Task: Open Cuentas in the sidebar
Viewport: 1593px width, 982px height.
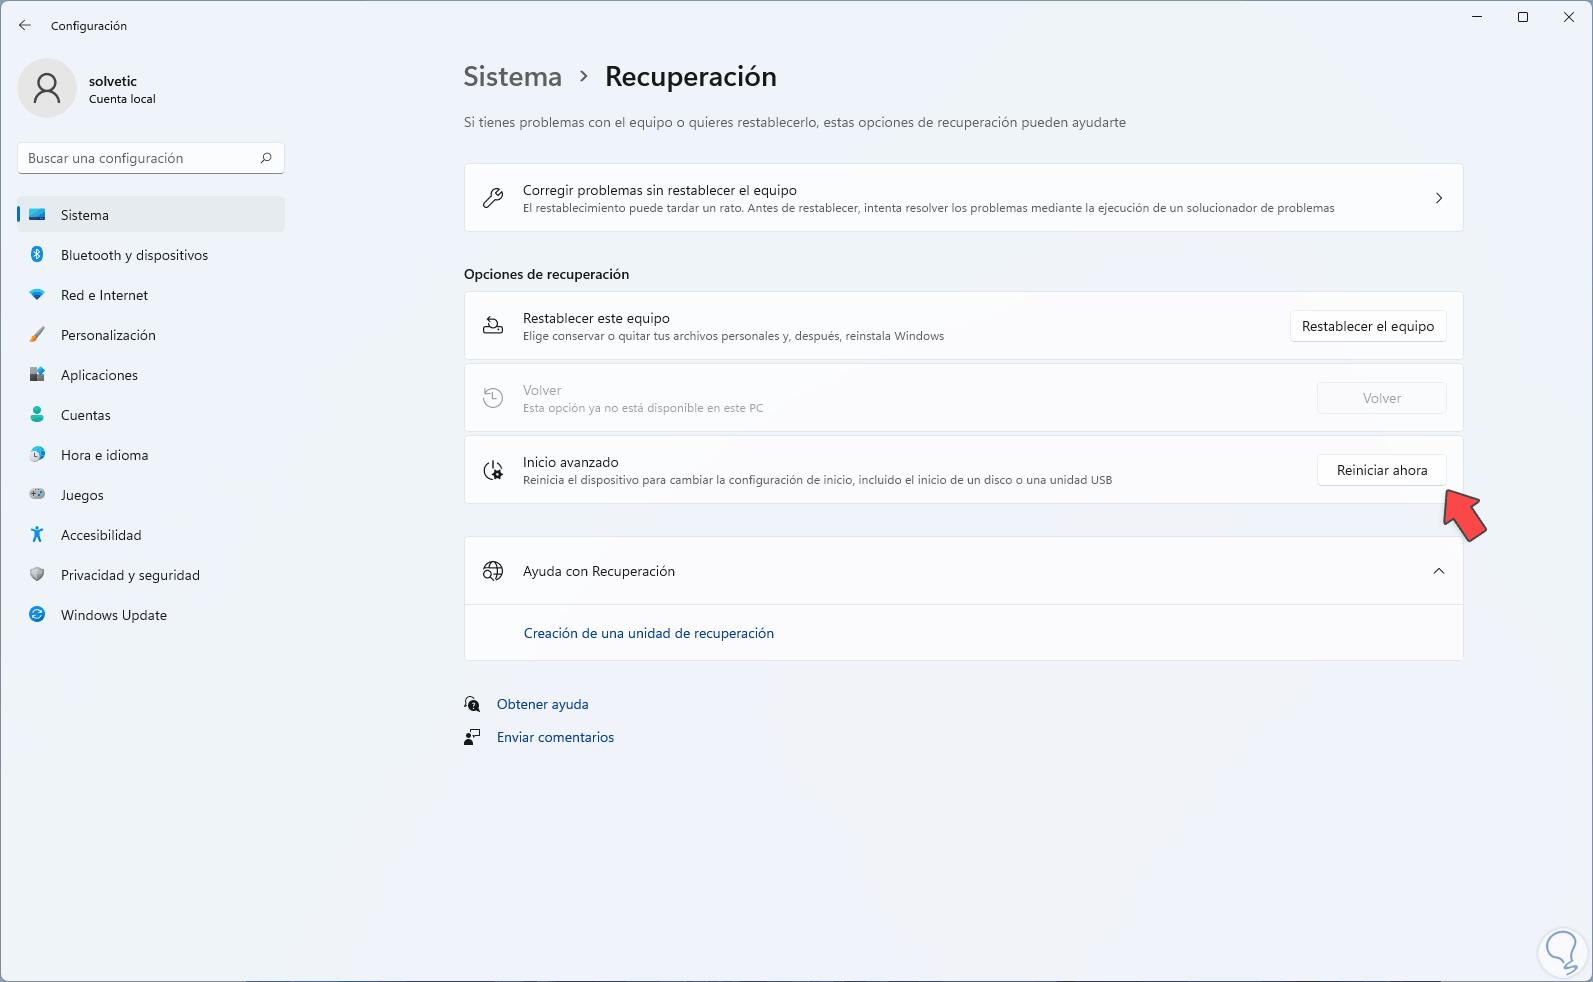Action: point(86,415)
